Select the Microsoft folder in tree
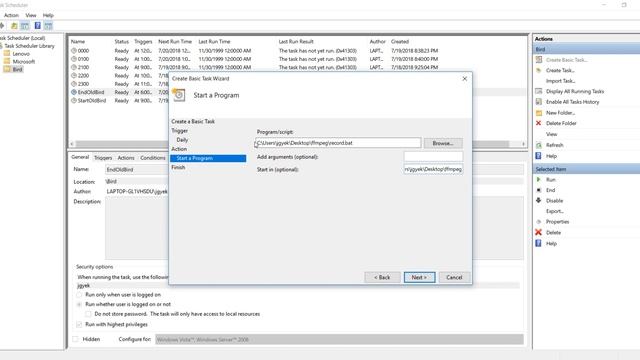Image resolution: width=640 pixels, height=360 pixels. [x=24, y=61]
